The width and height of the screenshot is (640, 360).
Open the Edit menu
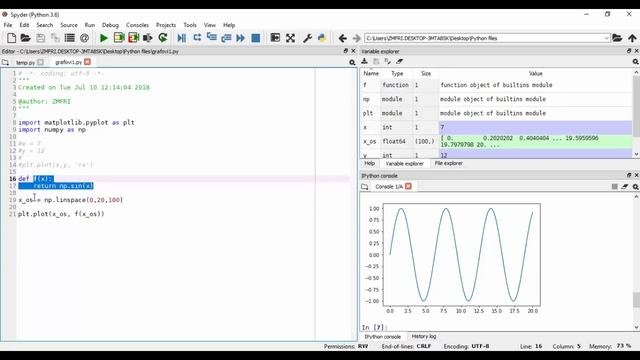24,25
